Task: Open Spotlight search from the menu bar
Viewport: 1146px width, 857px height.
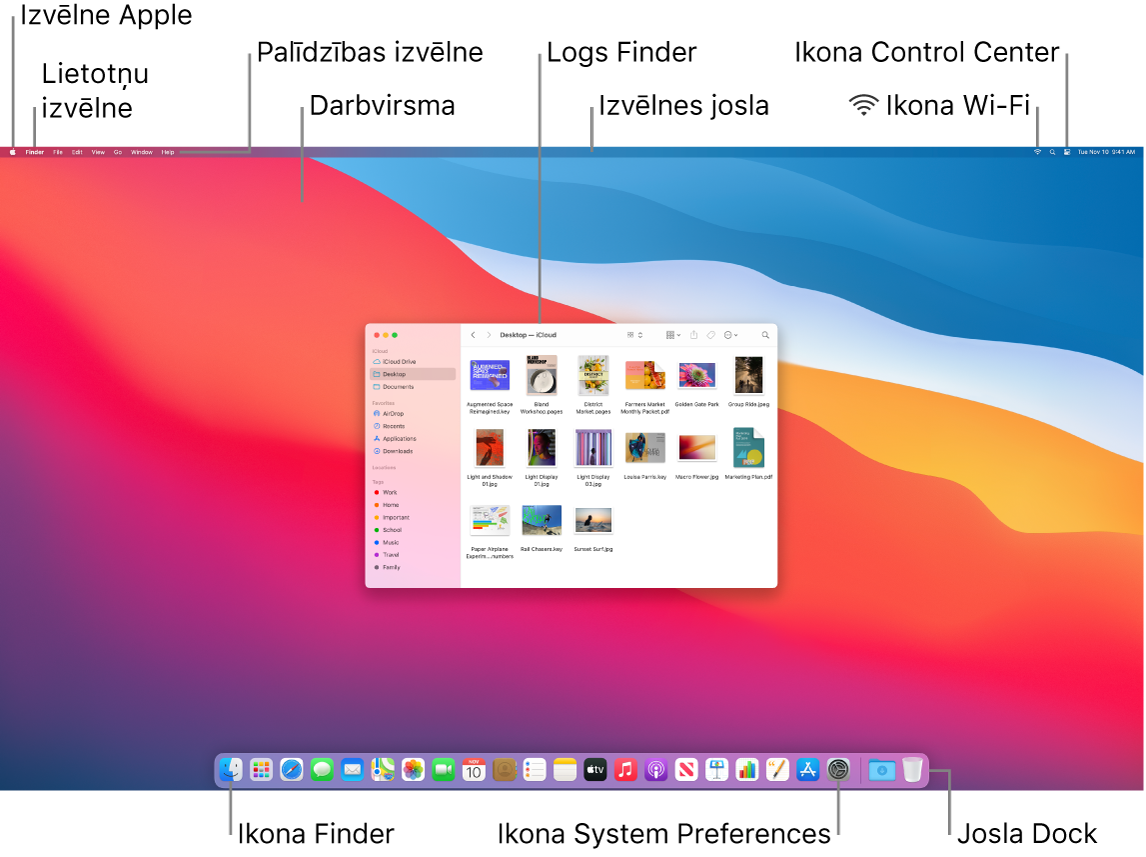Action: [x=1052, y=152]
